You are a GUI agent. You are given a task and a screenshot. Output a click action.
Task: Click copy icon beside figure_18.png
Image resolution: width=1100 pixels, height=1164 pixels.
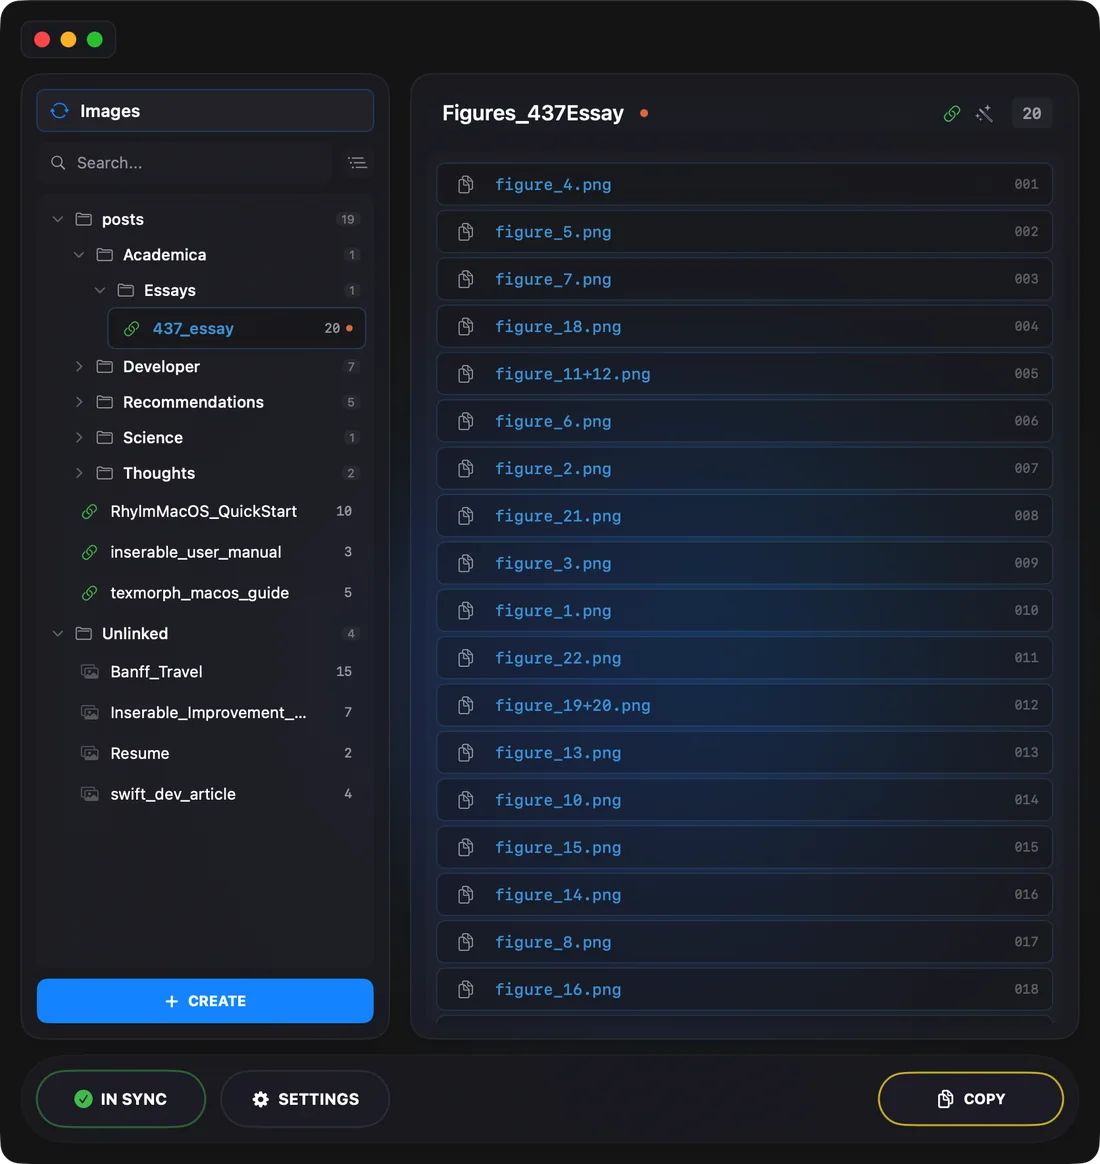coord(465,327)
